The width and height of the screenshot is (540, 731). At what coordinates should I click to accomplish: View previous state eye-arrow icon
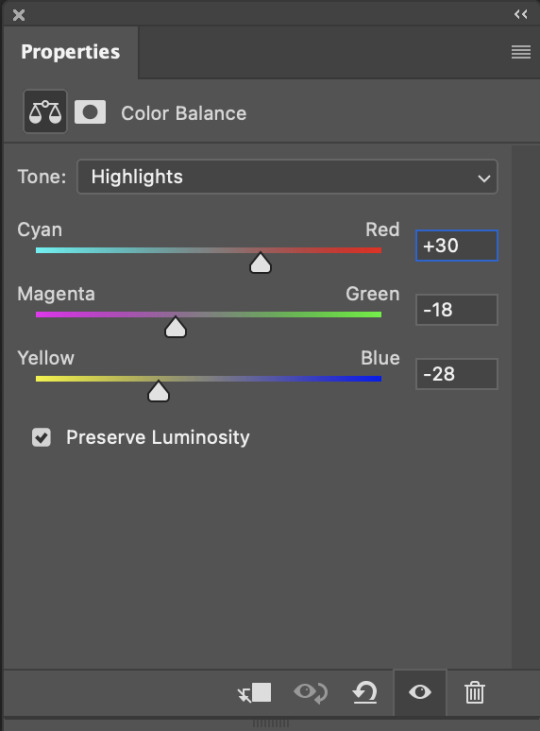[311, 692]
